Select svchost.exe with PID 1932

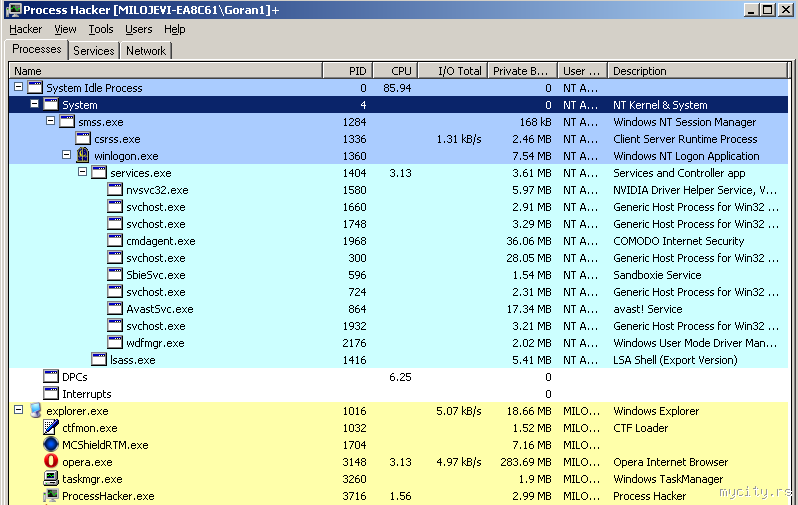pyautogui.click(x=398, y=326)
